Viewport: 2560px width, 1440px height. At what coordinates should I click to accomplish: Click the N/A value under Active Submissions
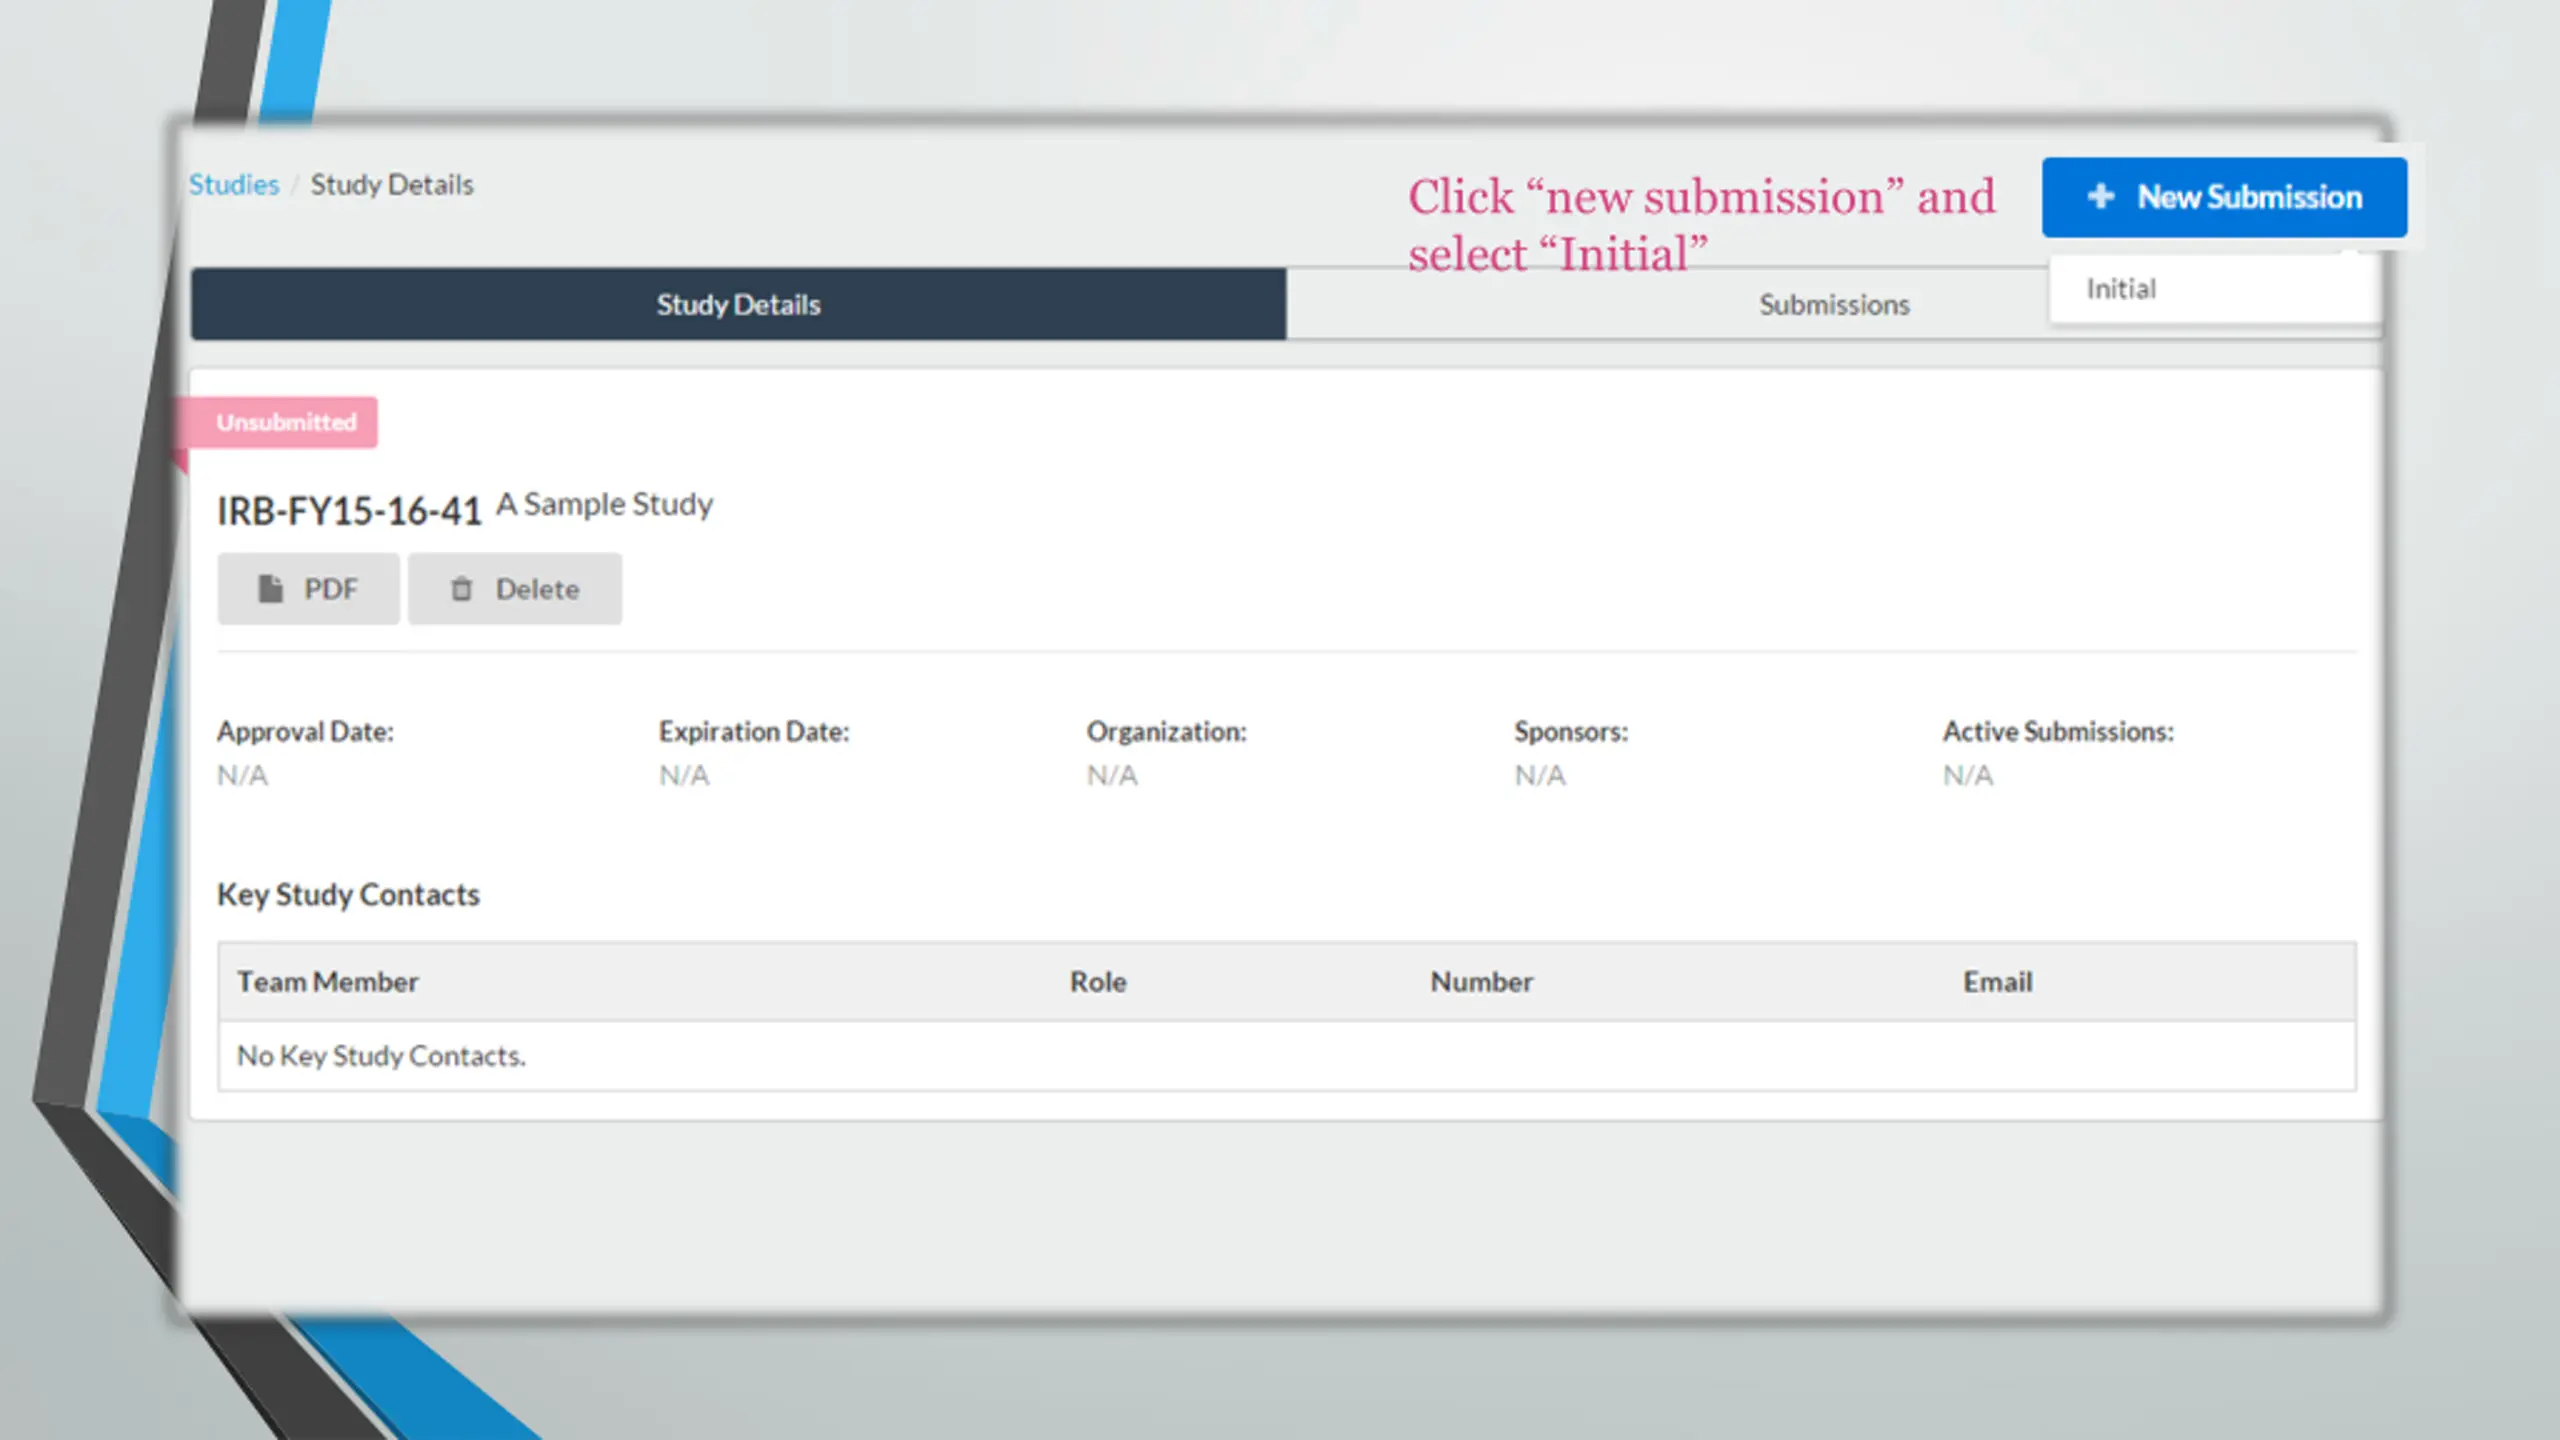click(1968, 775)
